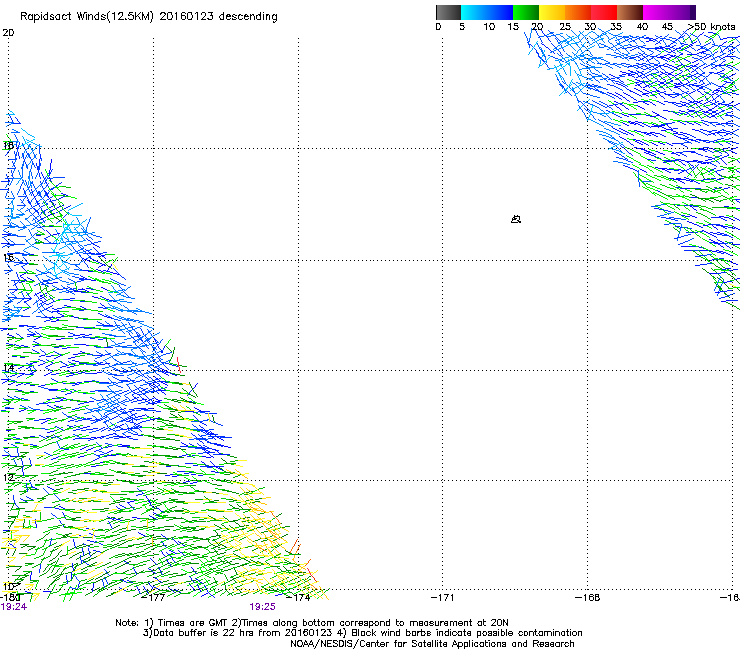Click the yellow 20-25 knots legend segment
The width and height of the screenshot is (740, 650).
(x=552, y=12)
